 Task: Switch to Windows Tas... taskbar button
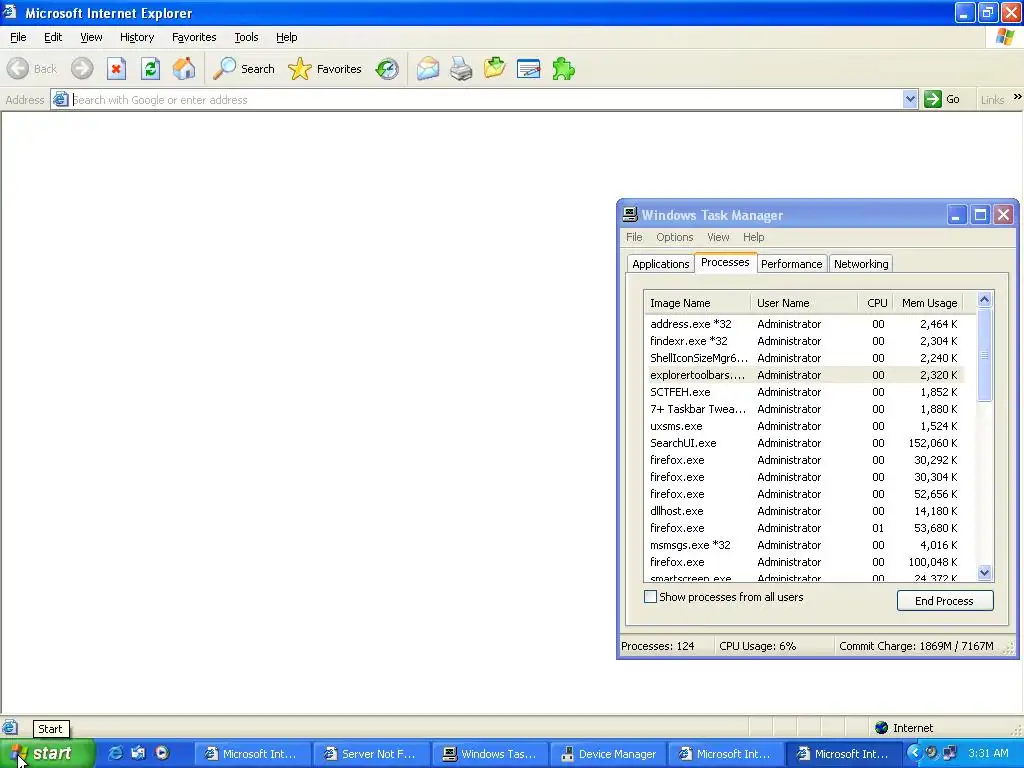pyautogui.click(x=490, y=754)
